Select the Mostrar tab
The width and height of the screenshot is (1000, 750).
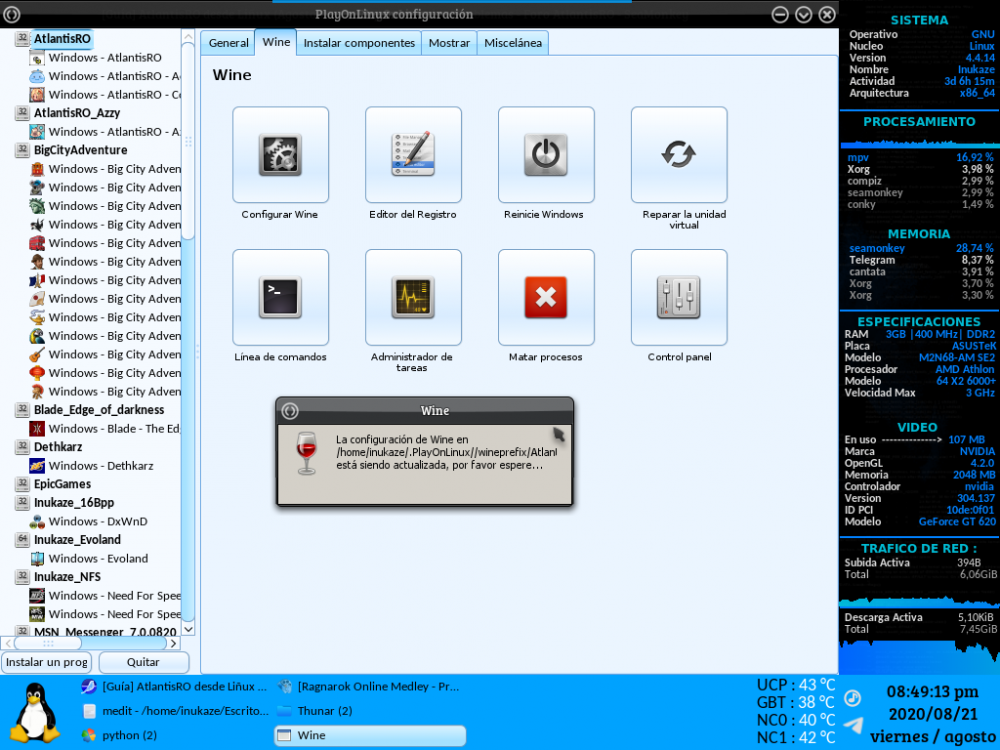coord(449,43)
